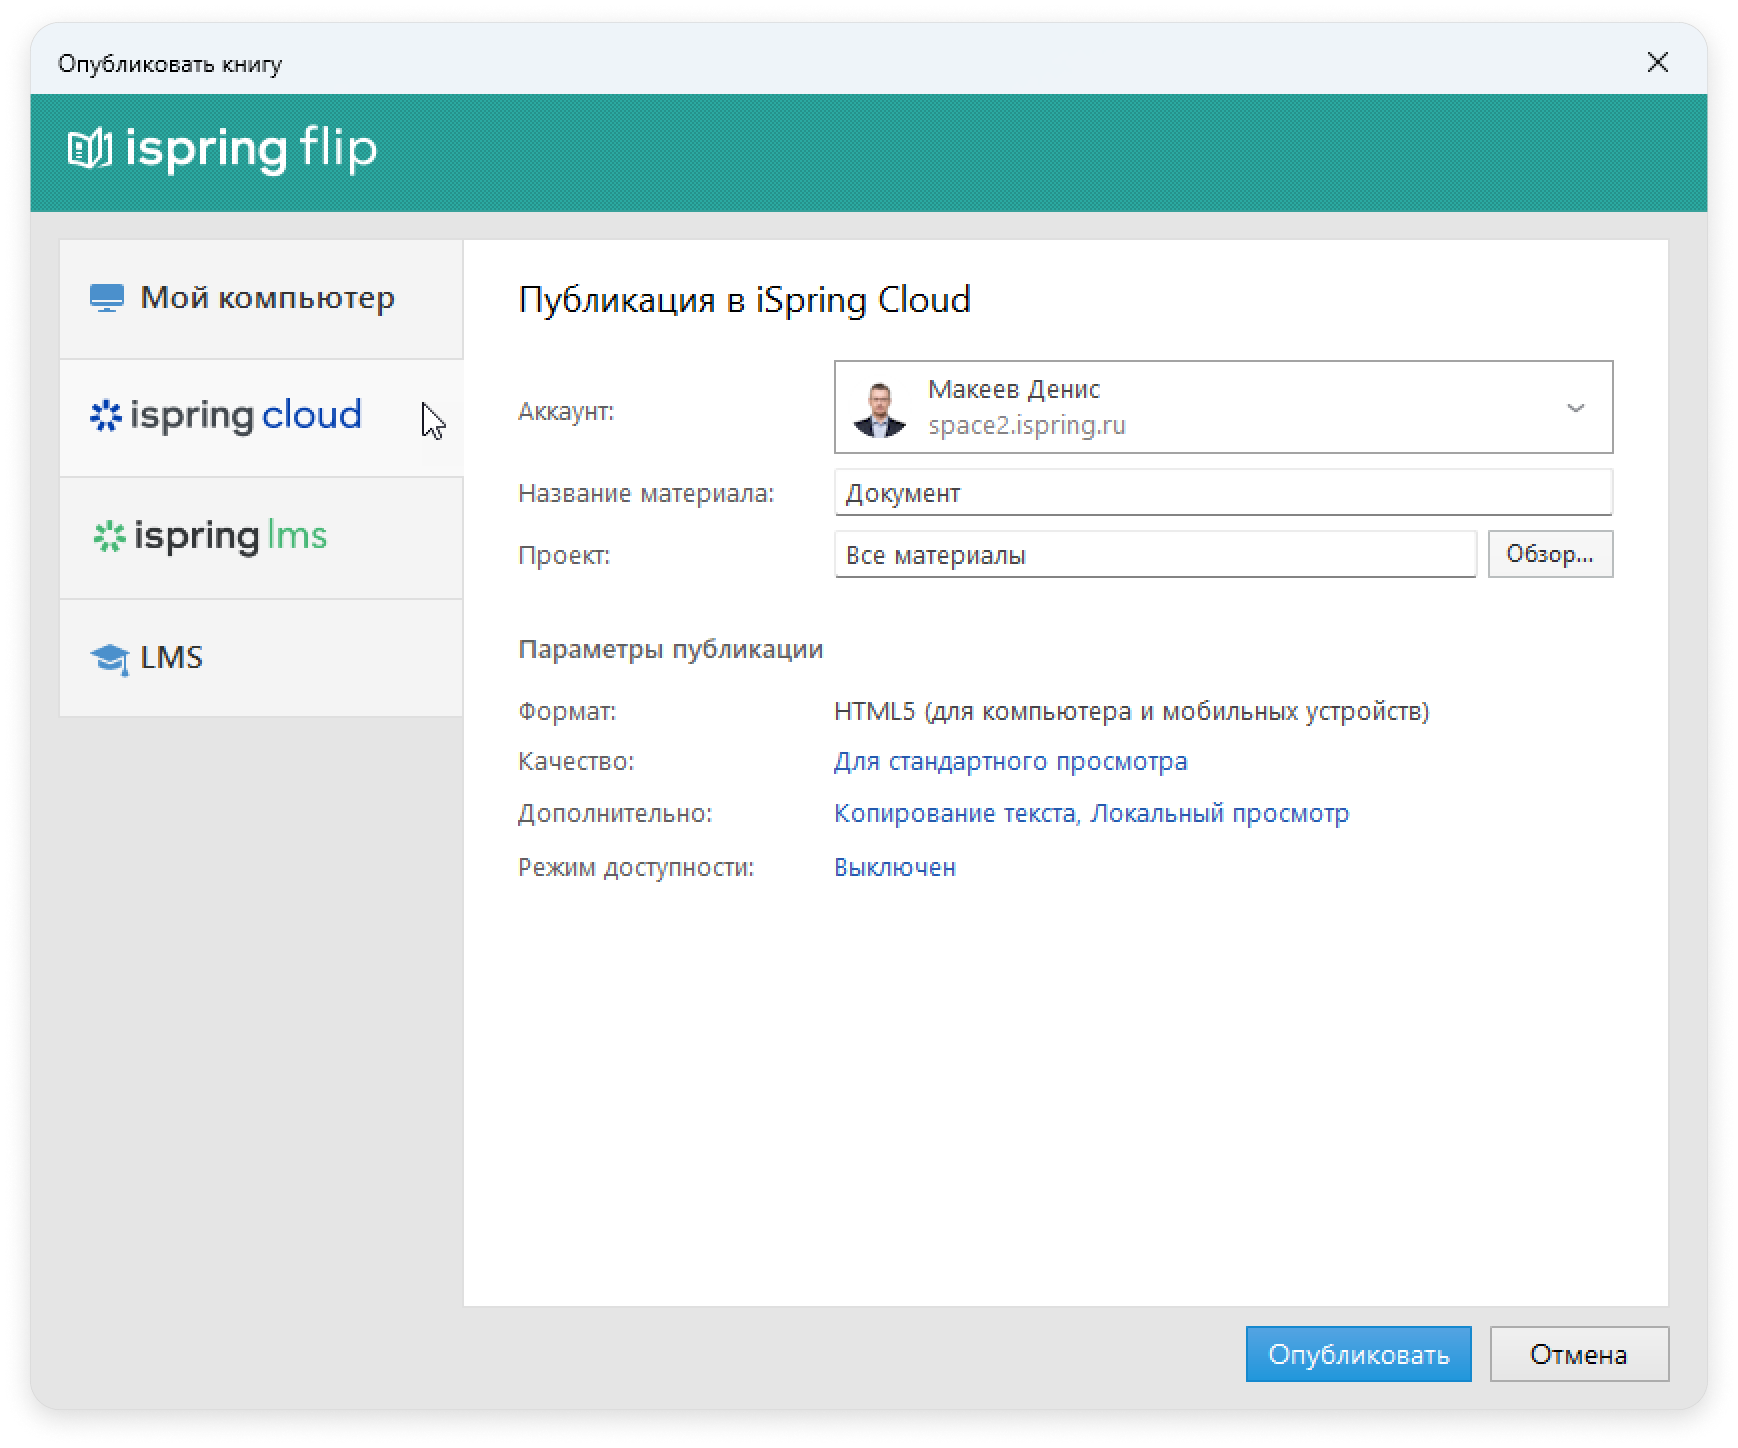1738x1448 pixels.
Task: Click the Опубликовать button
Action: [x=1358, y=1354]
